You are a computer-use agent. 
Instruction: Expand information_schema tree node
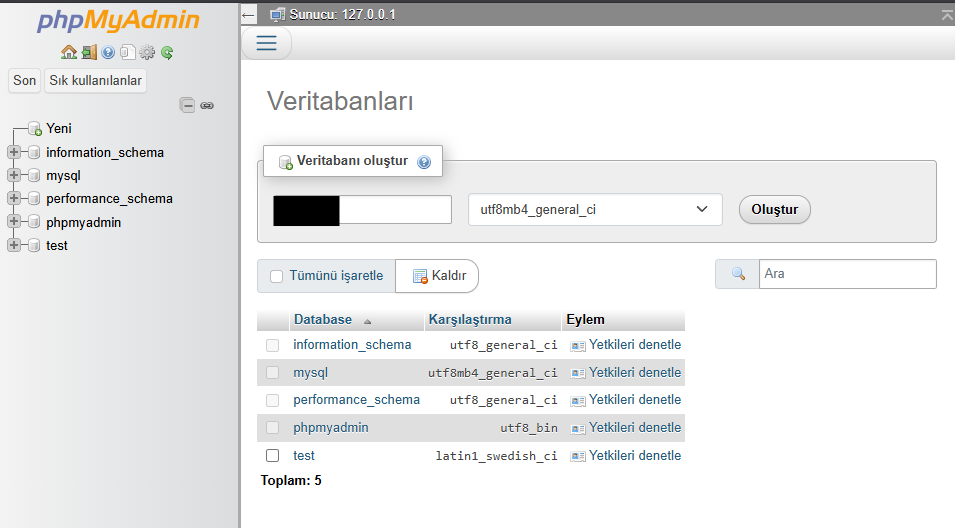point(14,152)
